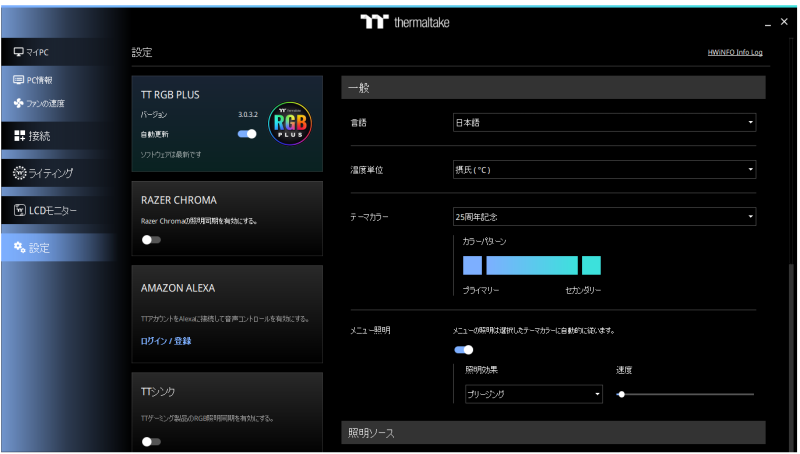800x454 pixels.
Task: Open the 接続 section icon
Action: [19, 136]
